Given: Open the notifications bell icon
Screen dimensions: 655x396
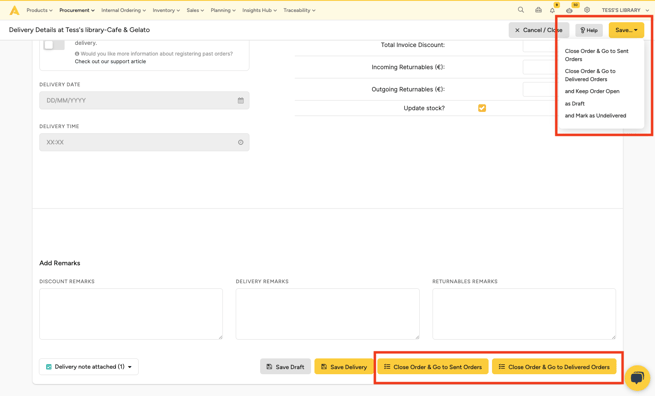Looking at the screenshot, I should 552,10.
